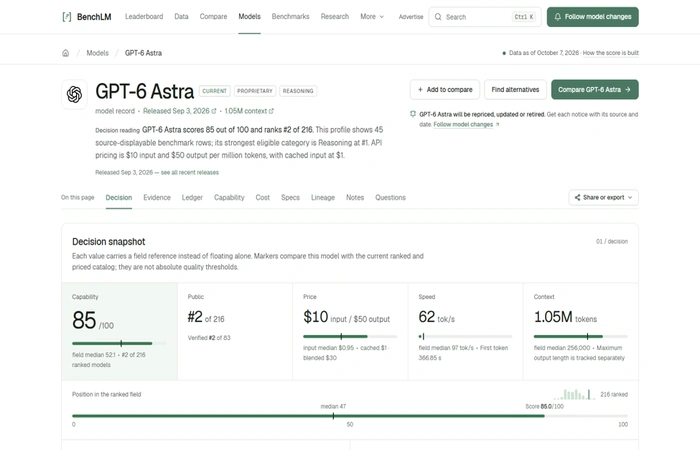Switch to the Specs tab
700x450 pixels.
(x=290, y=197)
